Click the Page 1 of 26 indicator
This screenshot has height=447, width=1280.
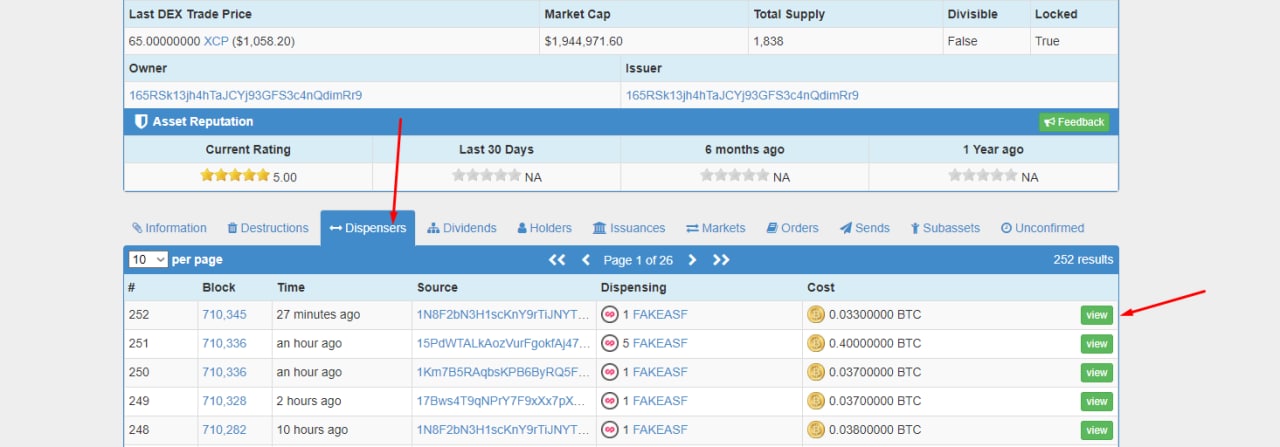click(638, 260)
